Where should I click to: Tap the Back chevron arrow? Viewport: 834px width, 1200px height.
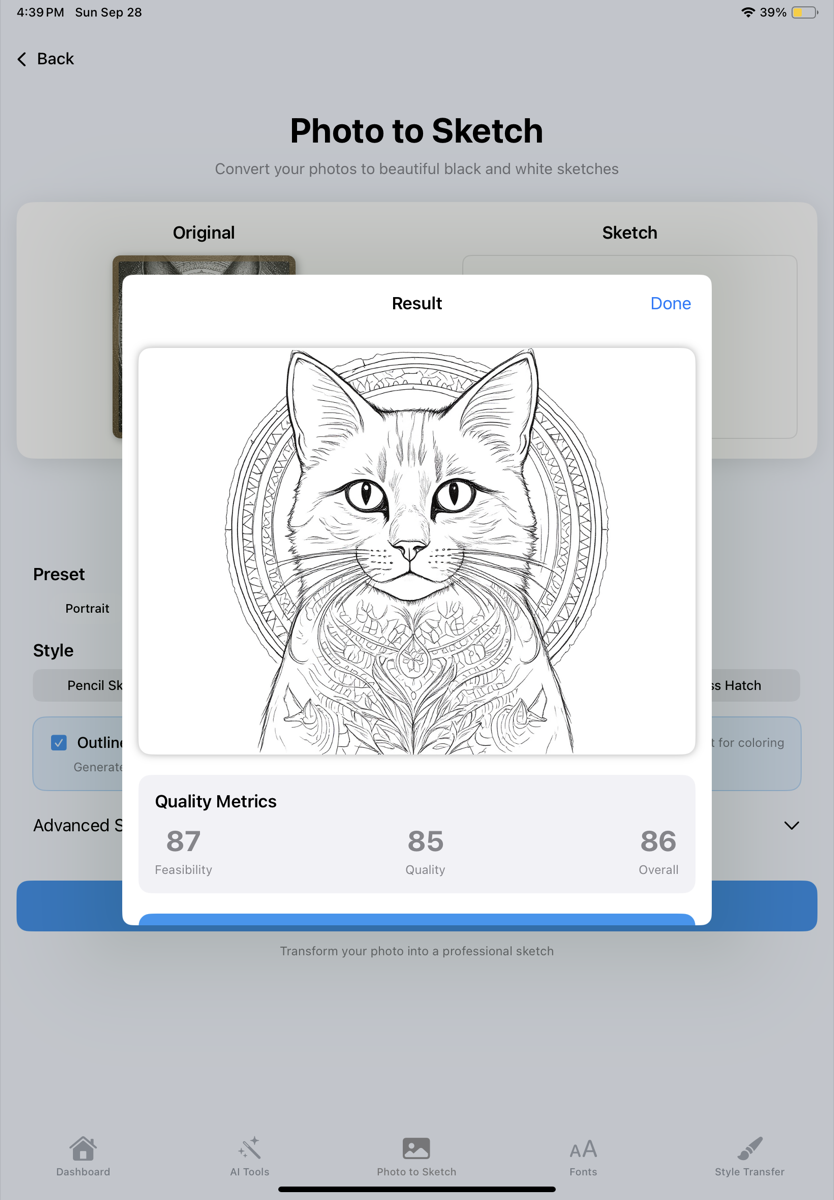pos(22,60)
